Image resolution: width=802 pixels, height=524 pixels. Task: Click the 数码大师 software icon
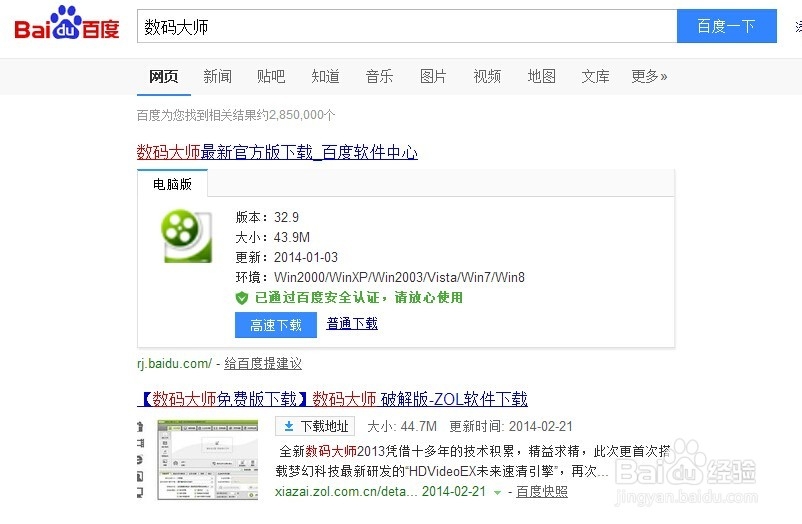(187, 236)
